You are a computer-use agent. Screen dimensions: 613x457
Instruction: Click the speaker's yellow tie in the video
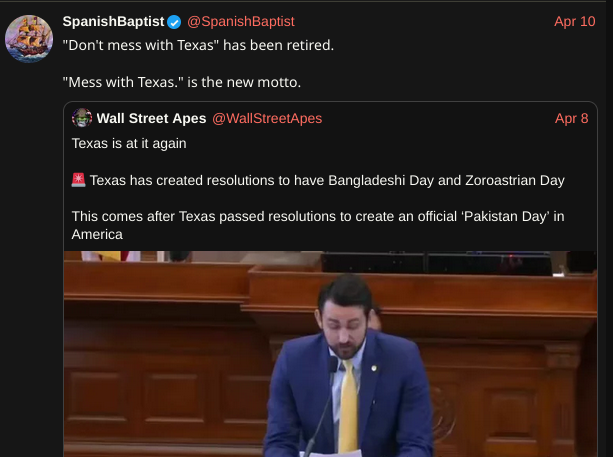pyautogui.click(x=347, y=406)
